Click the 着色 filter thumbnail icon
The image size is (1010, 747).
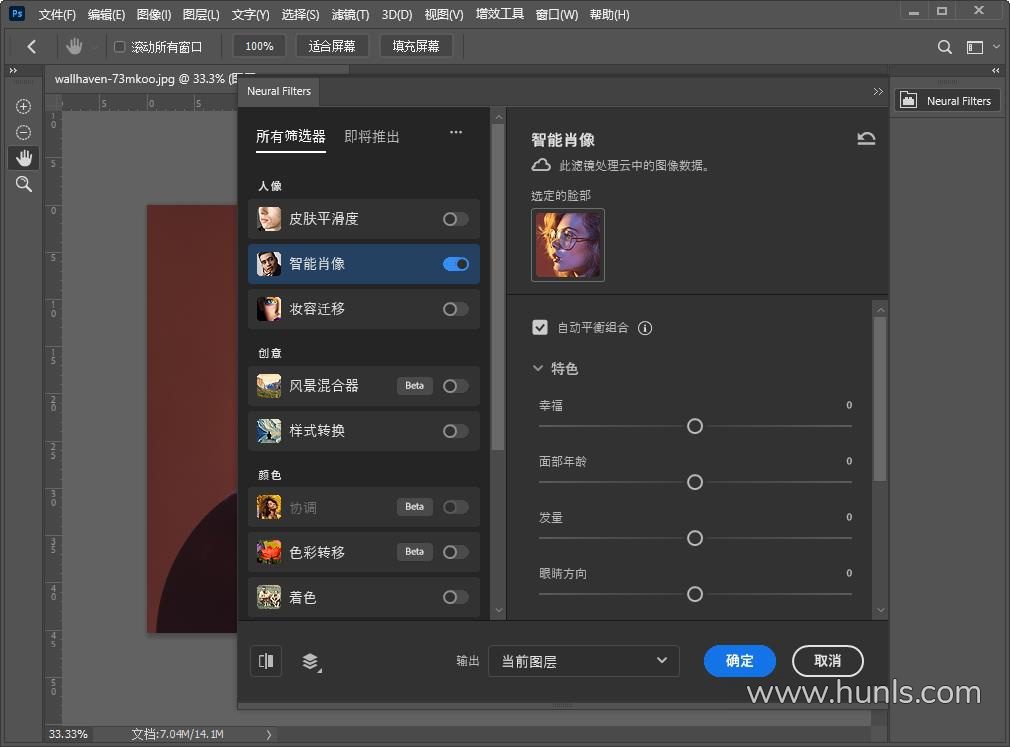[x=269, y=597]
